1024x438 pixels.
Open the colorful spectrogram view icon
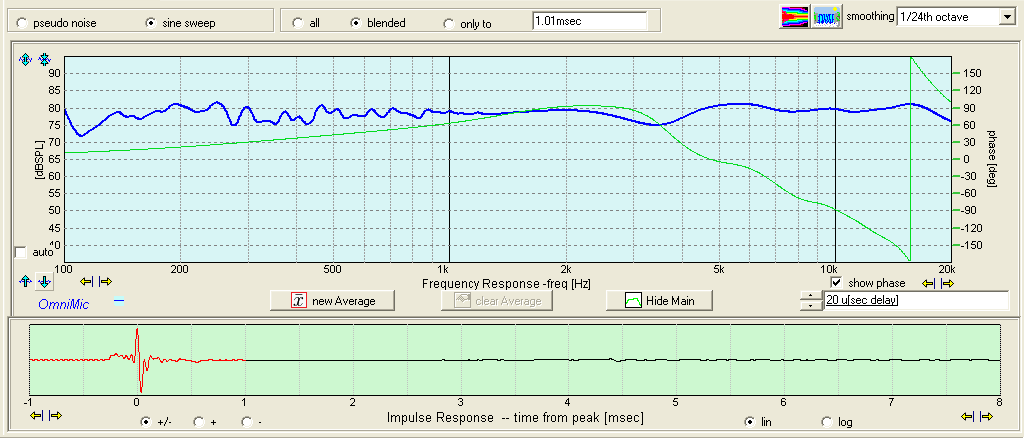click(794, 16)
